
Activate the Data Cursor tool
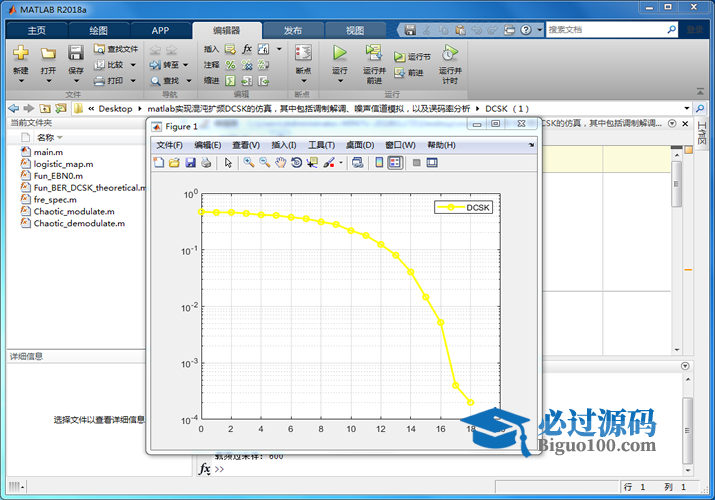coord(312,163)
